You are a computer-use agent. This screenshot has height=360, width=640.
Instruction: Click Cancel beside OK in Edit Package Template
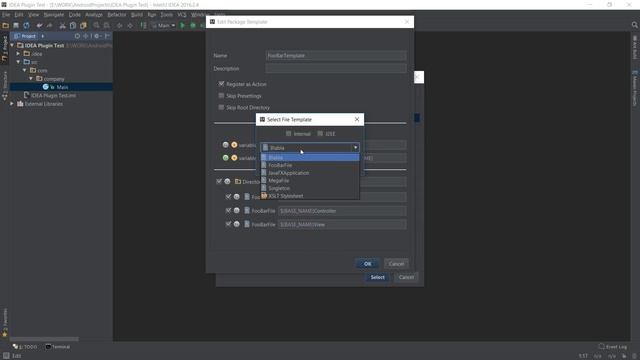coord(396,264)
